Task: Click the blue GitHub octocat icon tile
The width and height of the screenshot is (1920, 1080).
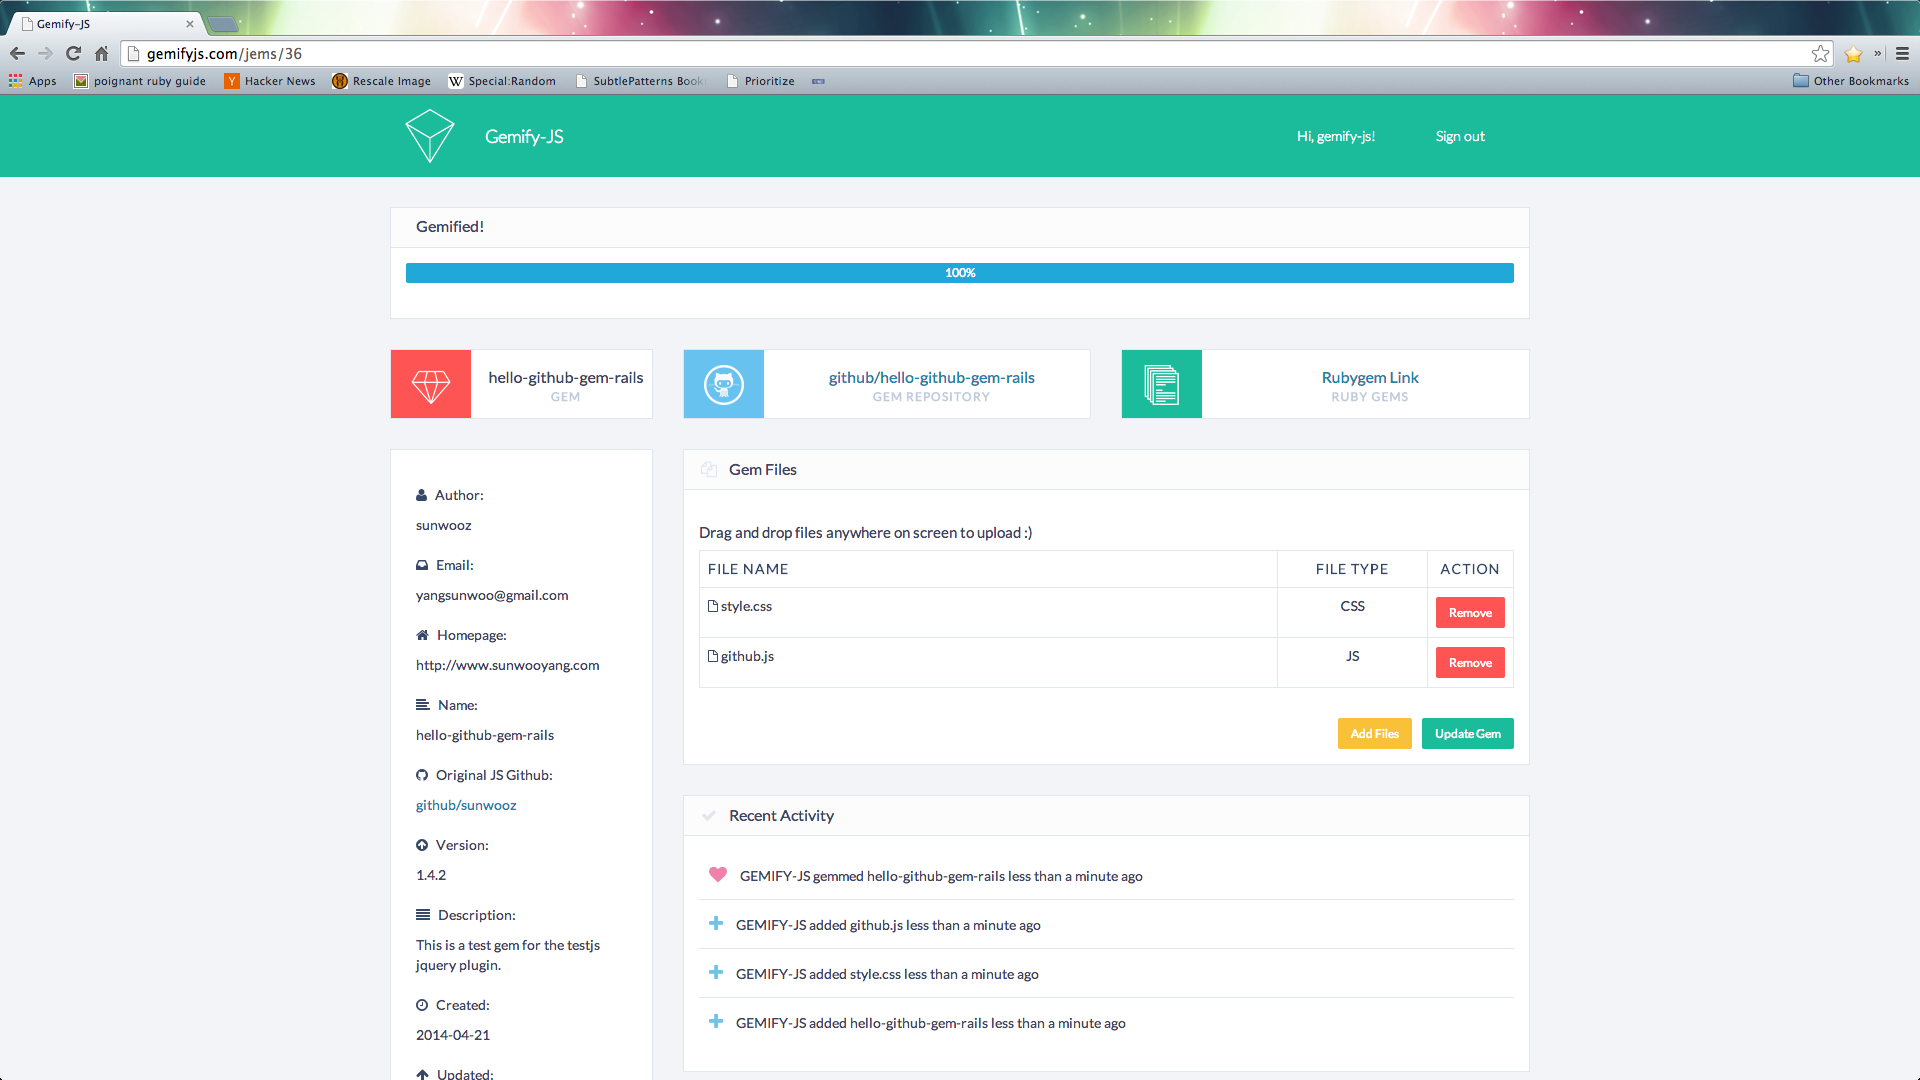Action: click(x=724, y=384)
